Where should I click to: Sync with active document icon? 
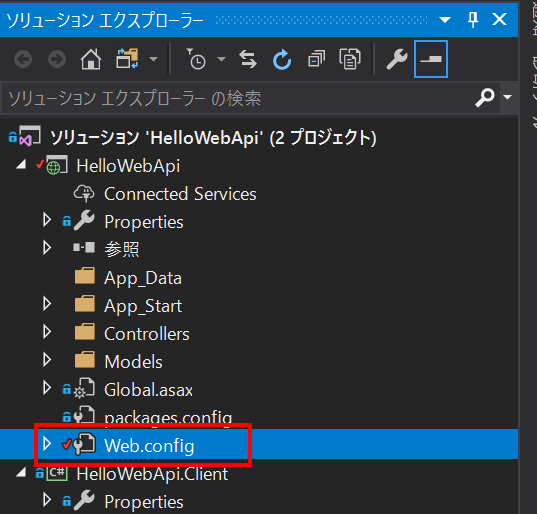click(x=248, y=59)
